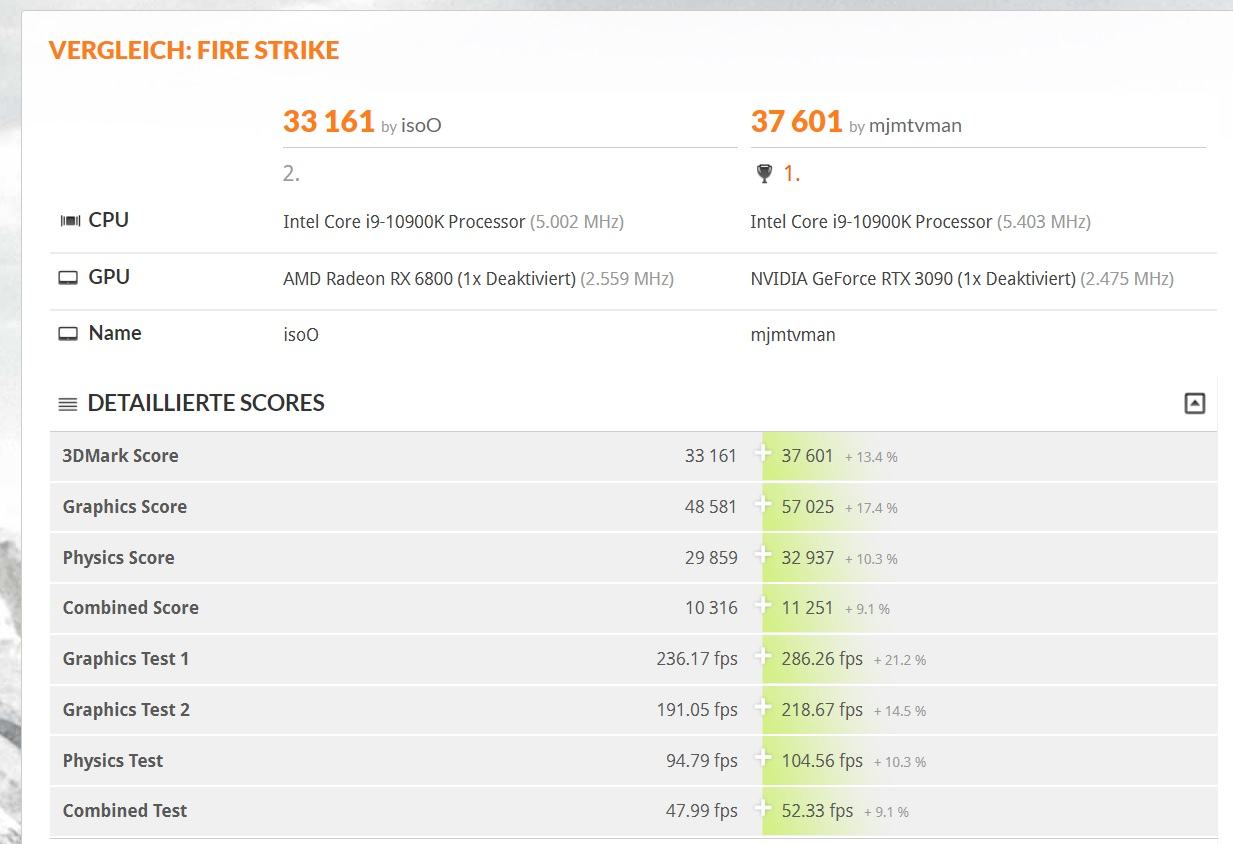Click the 94.79 fps value
The image size is (1233, 844).
[702, 761]
